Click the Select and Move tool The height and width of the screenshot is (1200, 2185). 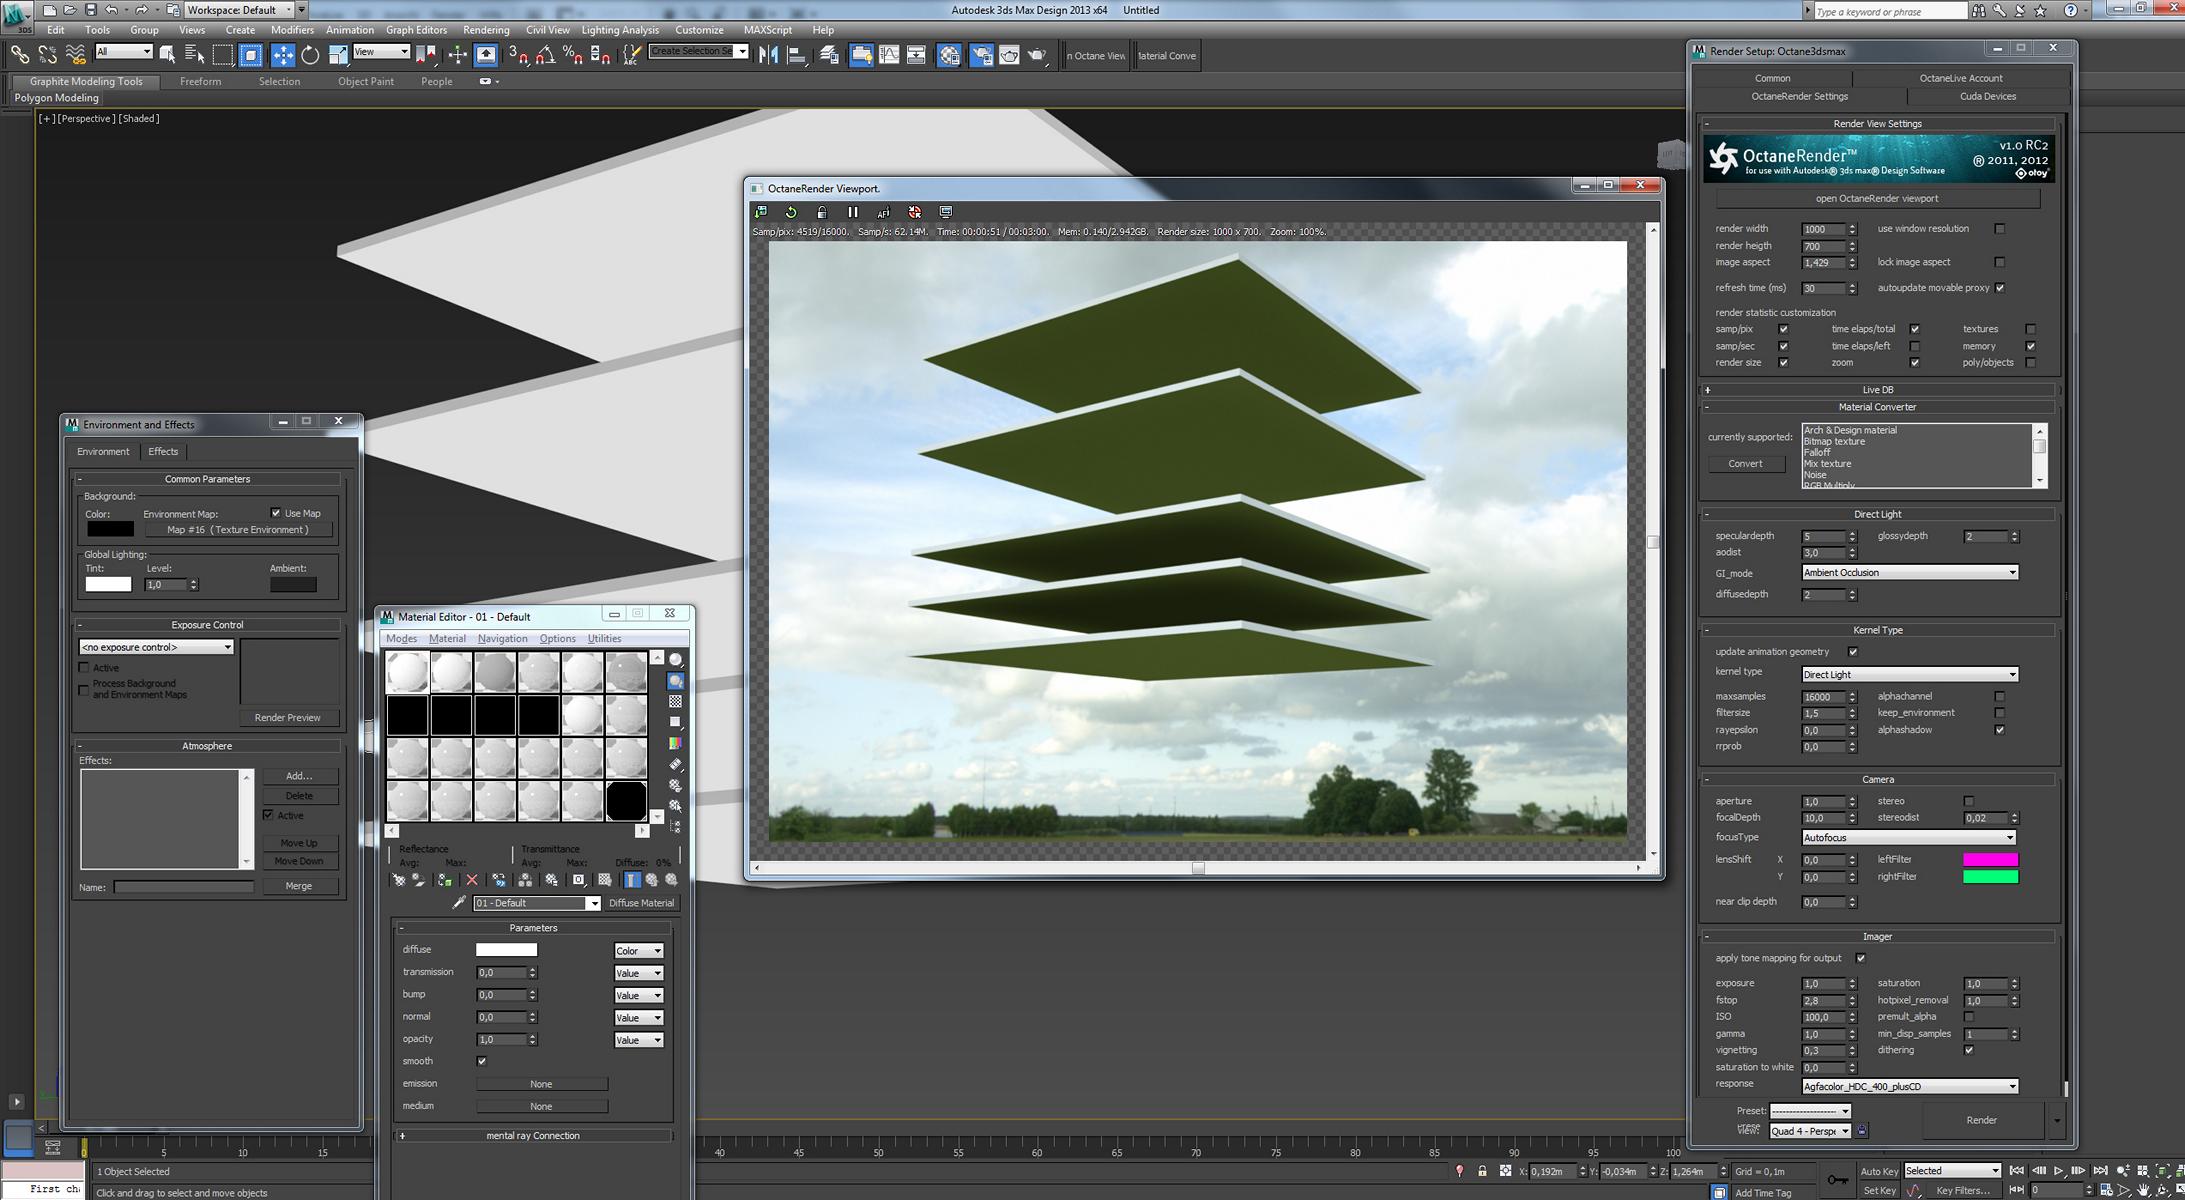click(x=282, y=55)
